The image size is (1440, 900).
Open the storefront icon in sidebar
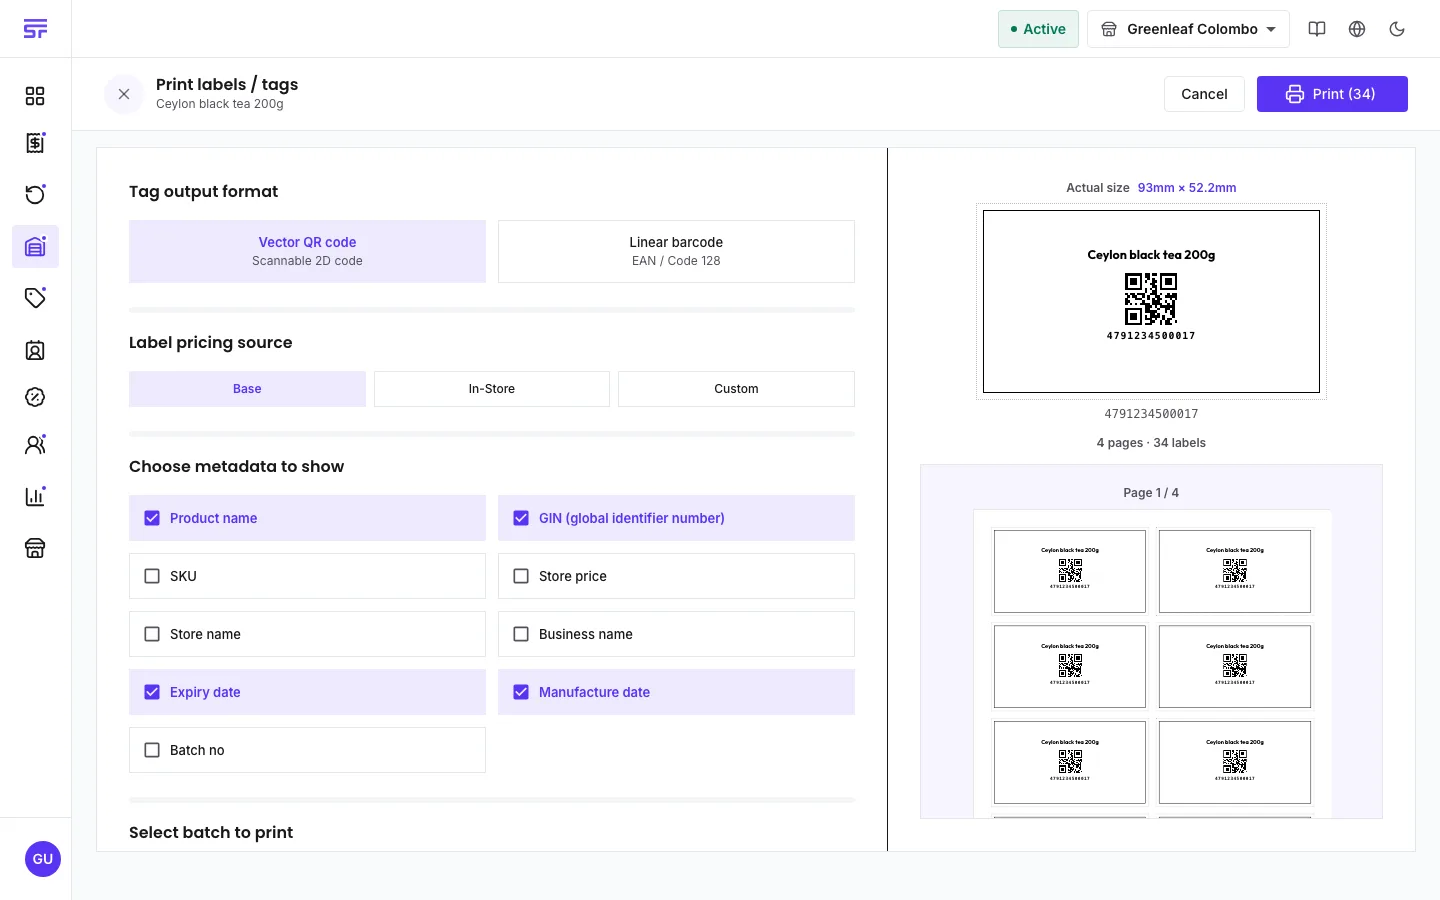point(35,548)
